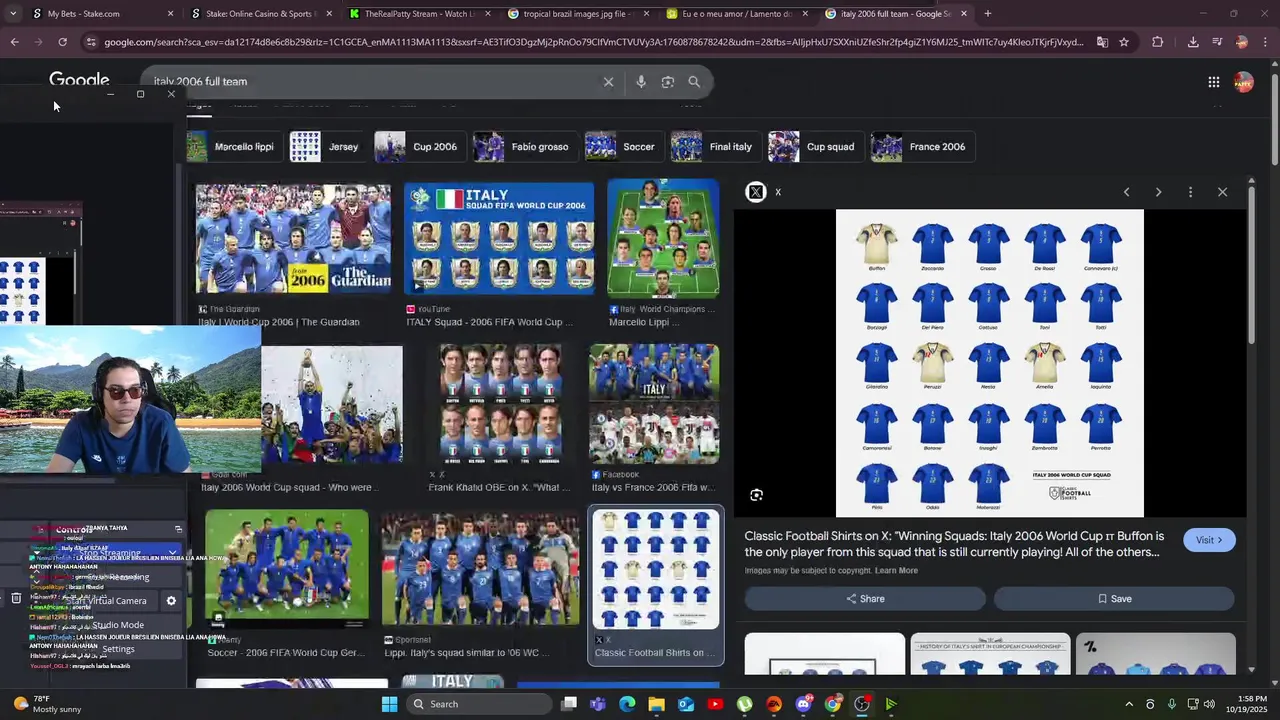Viewport: 1280px width, 720px height.
Task: Open the Google account avatar
Action: tap(1243, 82)
